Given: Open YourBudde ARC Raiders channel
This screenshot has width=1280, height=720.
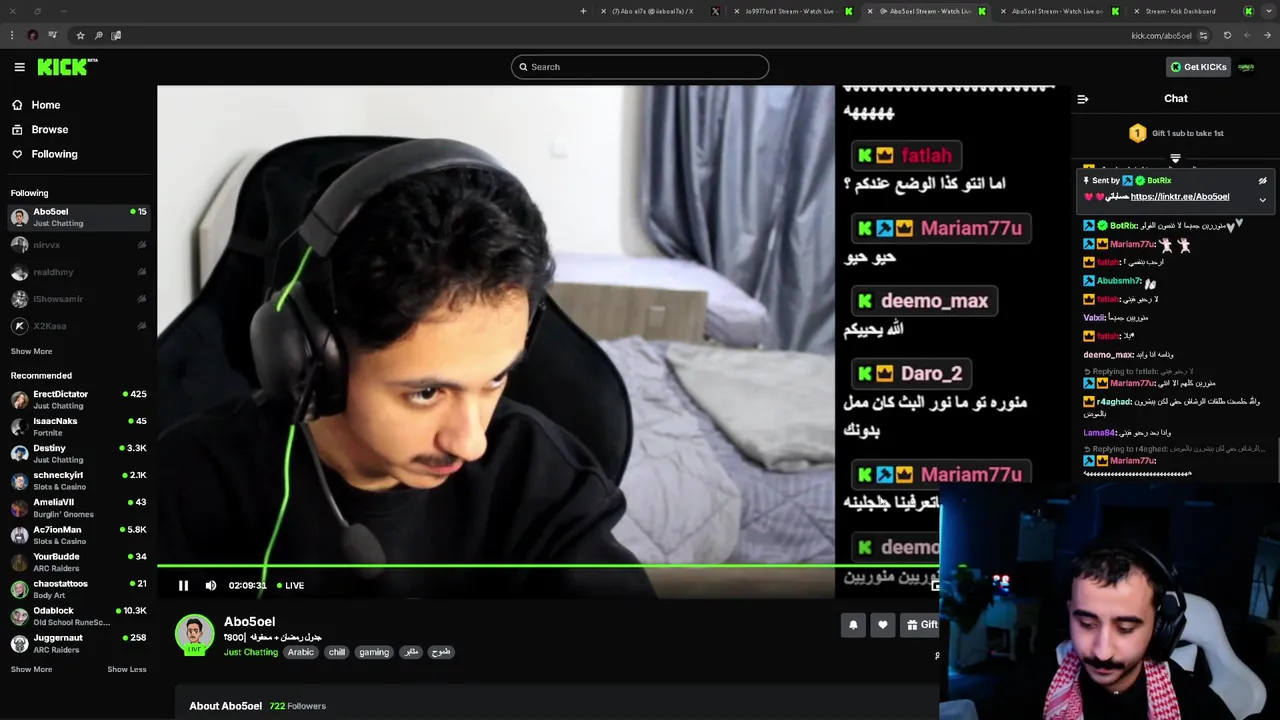Looking at the screenshot, I should (x=78, y=562).
